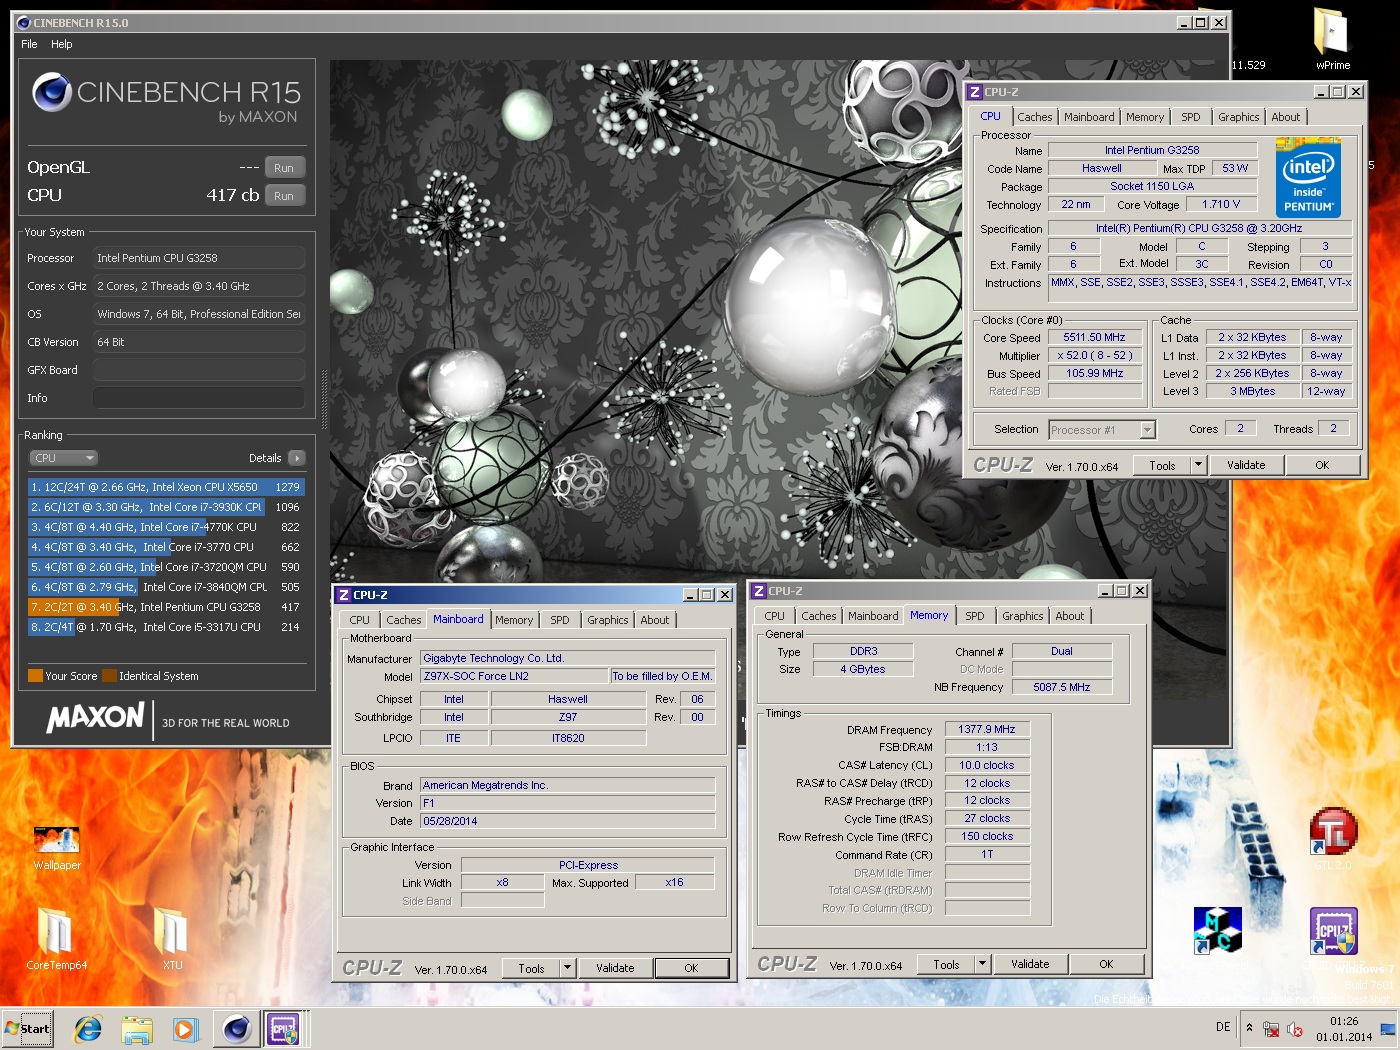This screenshot has height=1050, width=1400.
Task: Expand Tools arrow in CPU-Z Memory window
Action: (x=982, y=964)
